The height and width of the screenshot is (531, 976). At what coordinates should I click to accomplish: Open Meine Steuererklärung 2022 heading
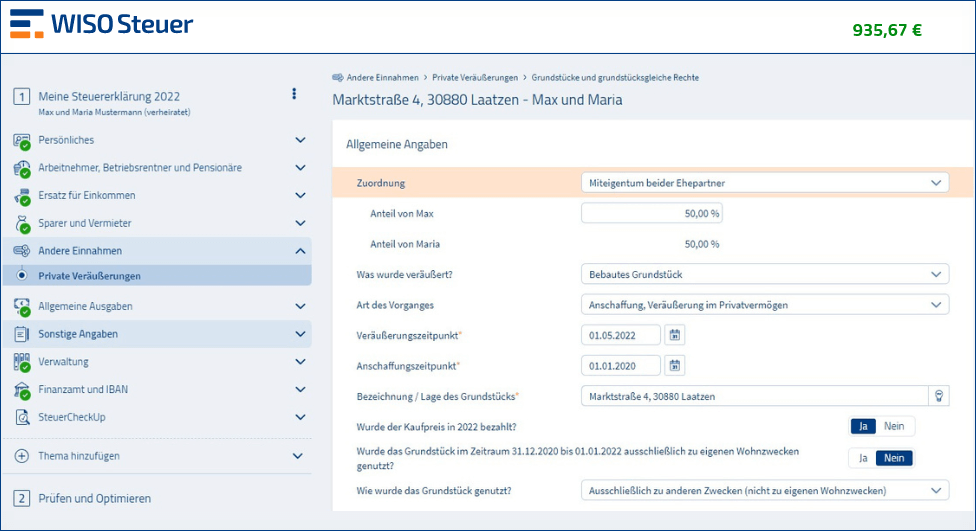tap(109, 96)
